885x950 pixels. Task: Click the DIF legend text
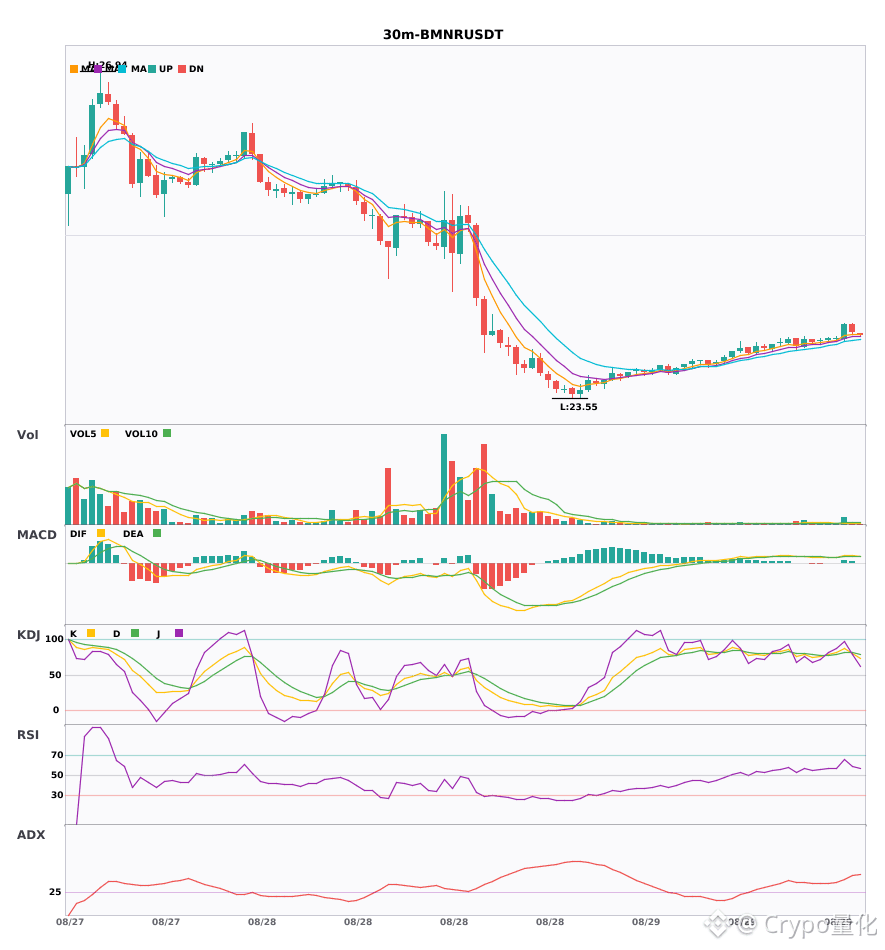78,534
